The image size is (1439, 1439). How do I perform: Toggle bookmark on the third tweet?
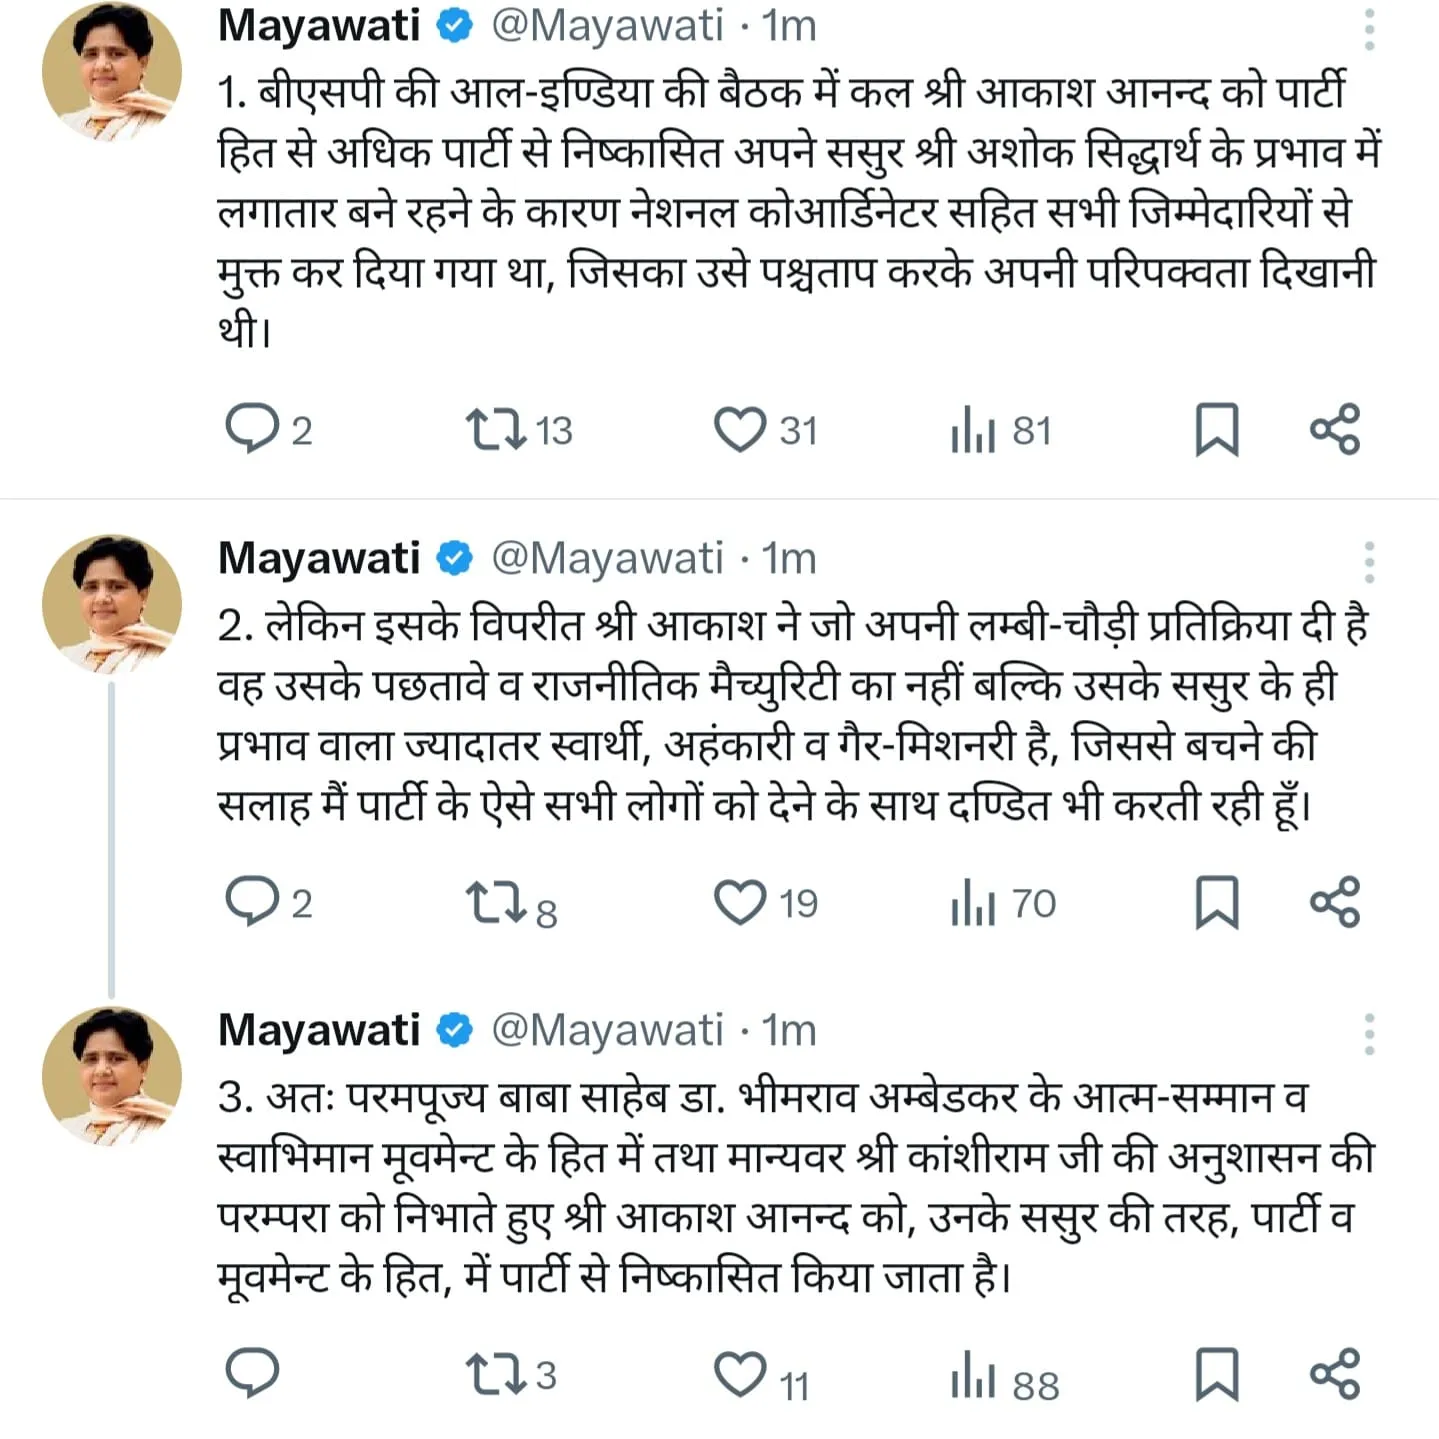[1218, 1375]
